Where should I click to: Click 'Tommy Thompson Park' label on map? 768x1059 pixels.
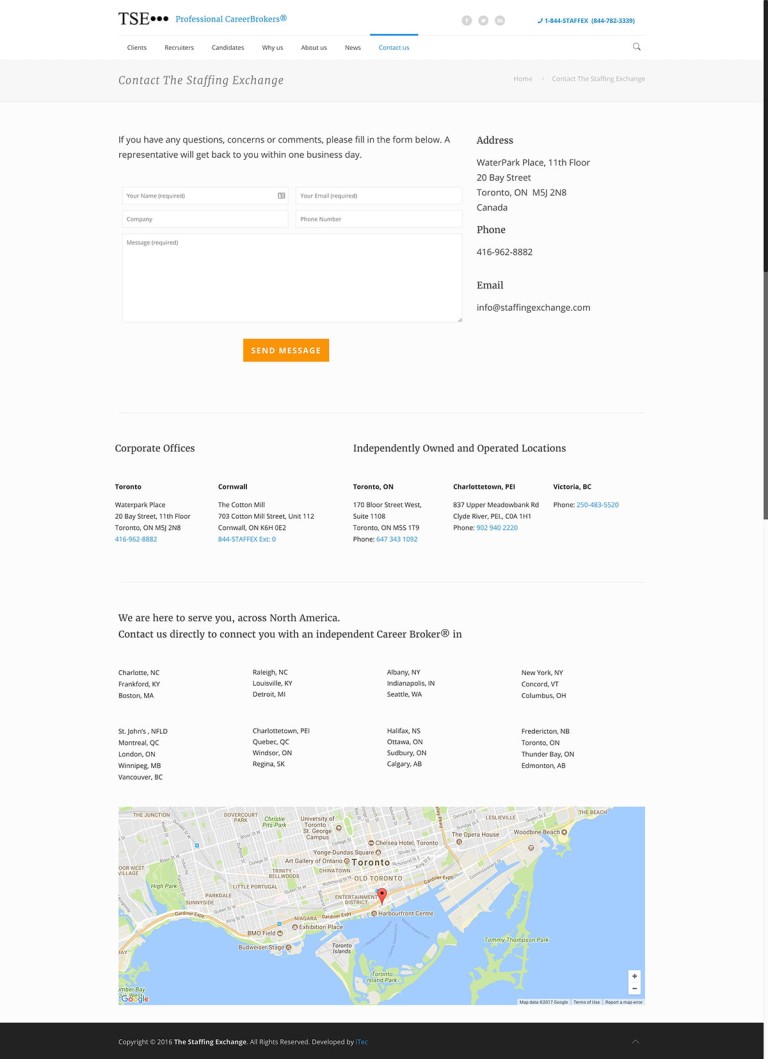517,939
